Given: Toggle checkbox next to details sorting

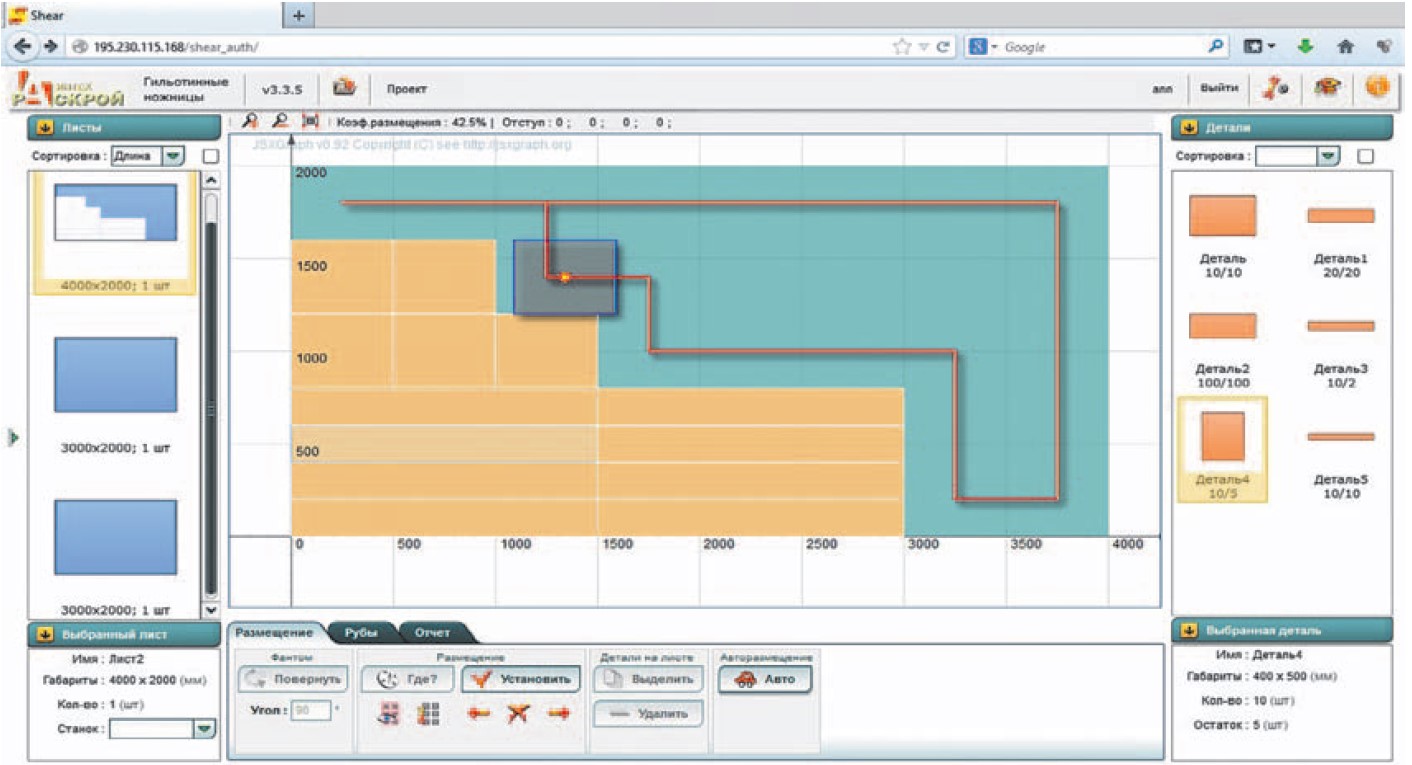Looking at the screenshot, I should 1366,156.
